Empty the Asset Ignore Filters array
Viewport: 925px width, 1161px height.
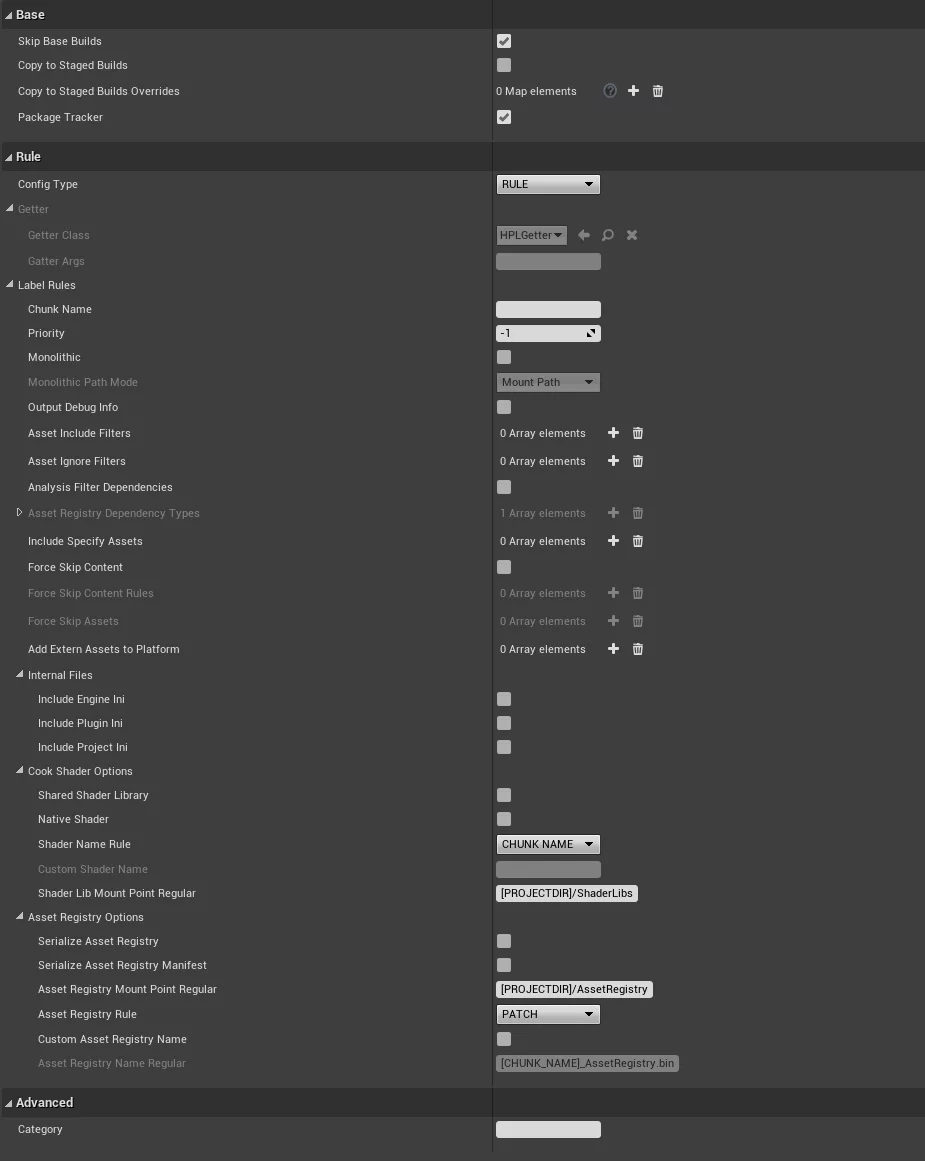[x=638, y=461]
